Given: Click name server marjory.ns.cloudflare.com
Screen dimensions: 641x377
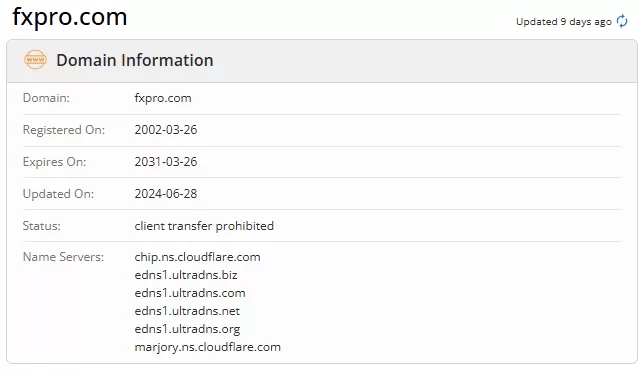Looking at the screenshot, I should [208, 347].
